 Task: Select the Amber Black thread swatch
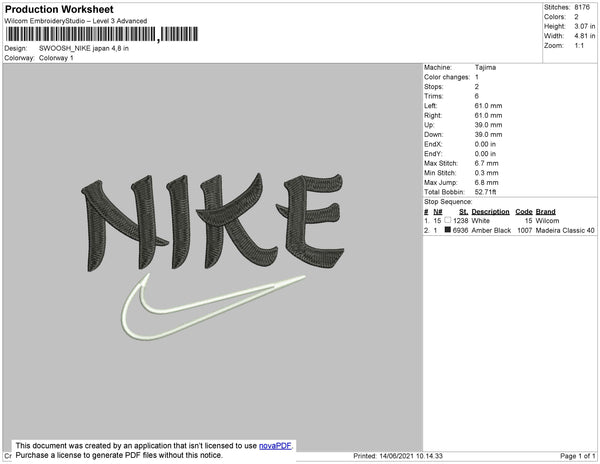click(x=448, y=230)
